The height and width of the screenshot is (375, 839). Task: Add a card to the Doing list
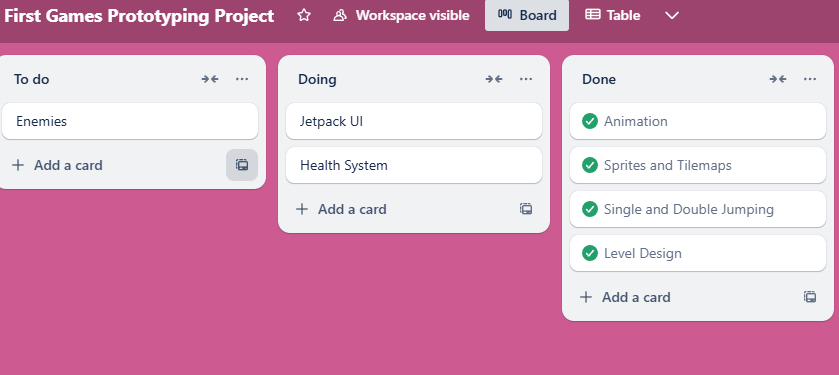click(x=342, y=209)
